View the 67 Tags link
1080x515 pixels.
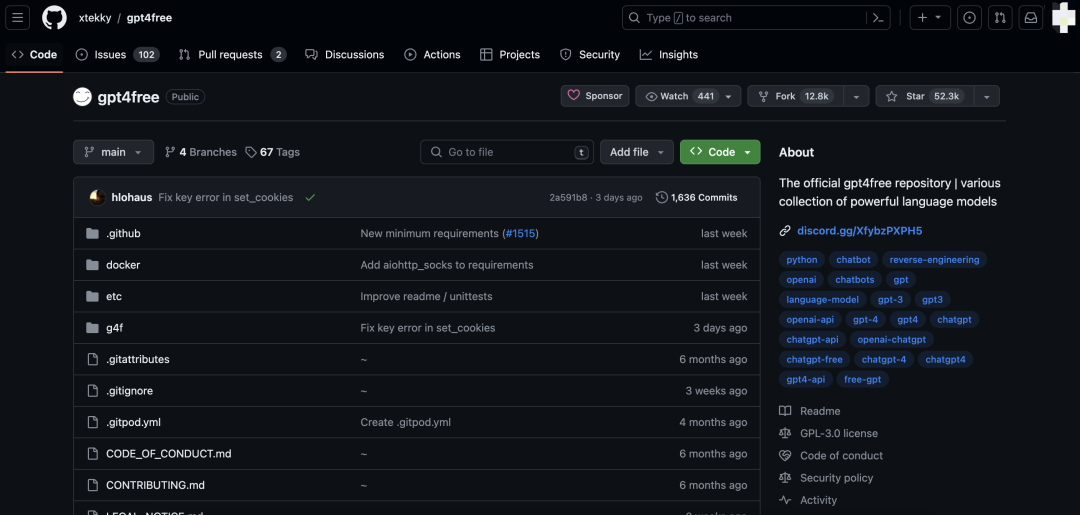click(273, 152)
